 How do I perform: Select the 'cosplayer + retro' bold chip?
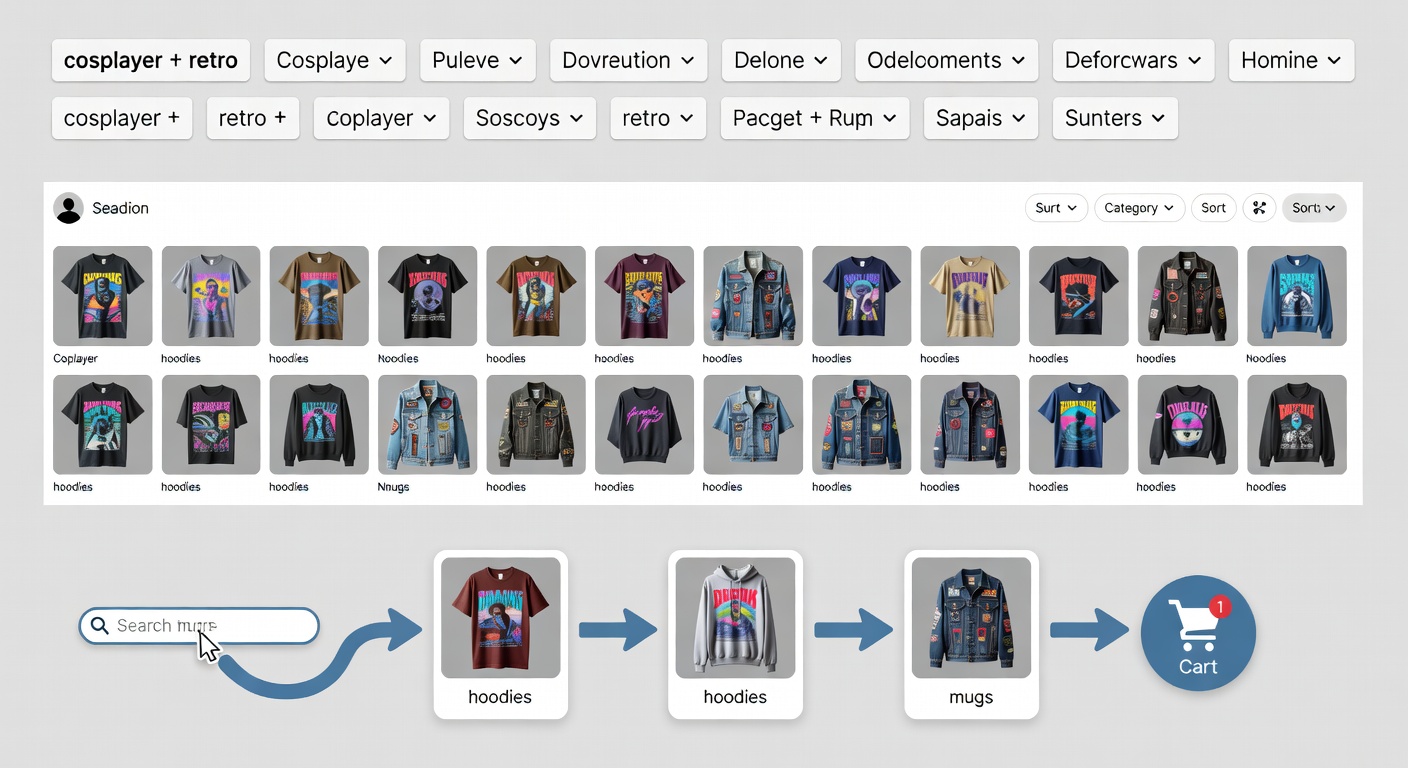150,60
